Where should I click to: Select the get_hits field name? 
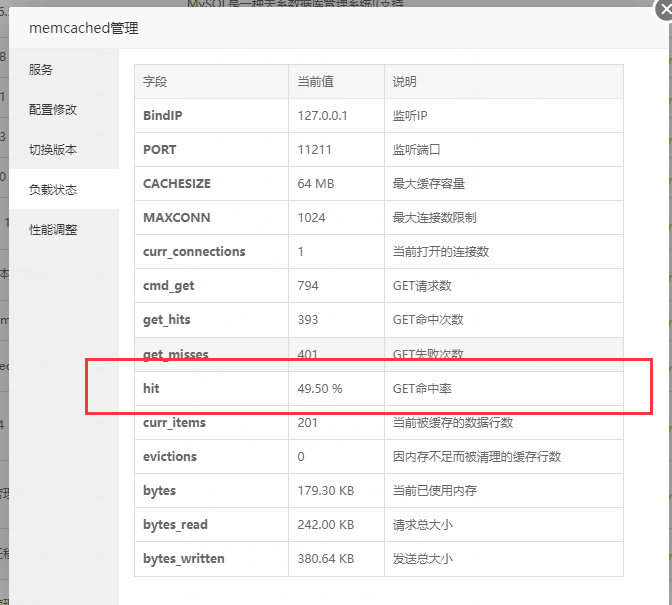click(167, 320)
